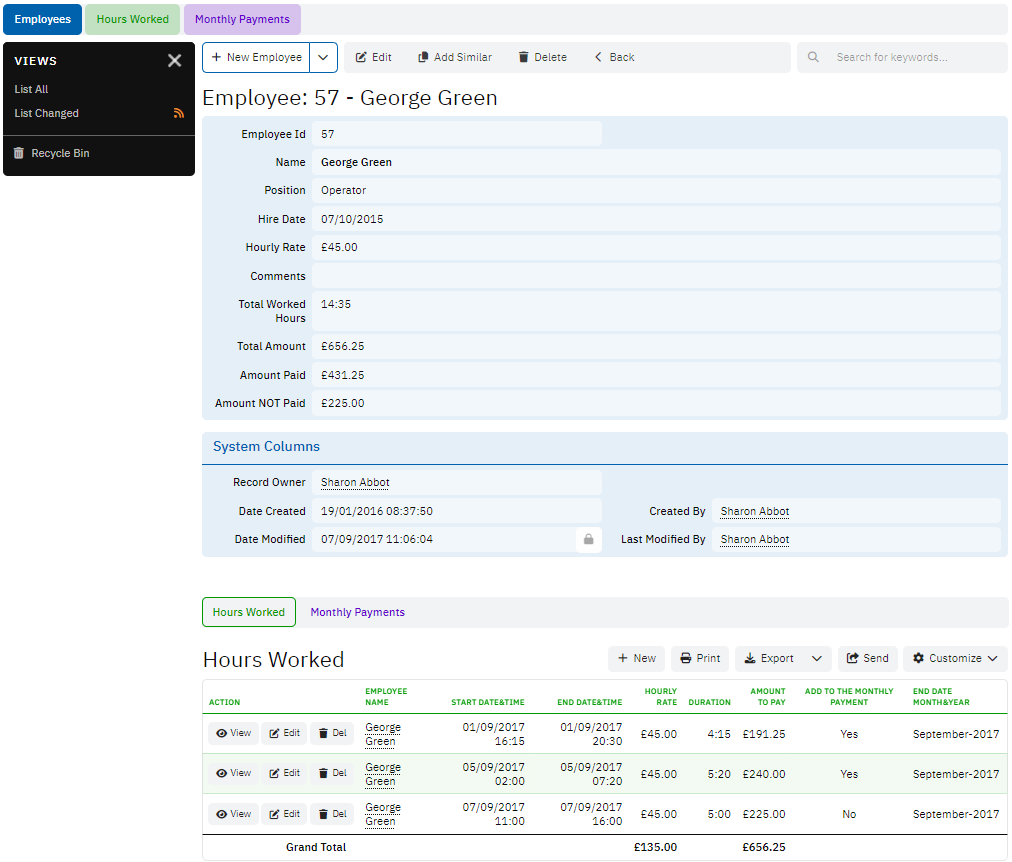This screenshot has width=1012, height=862.
Task: Open the Sharon Abbot Record Owner link
Action: [355, 483]
